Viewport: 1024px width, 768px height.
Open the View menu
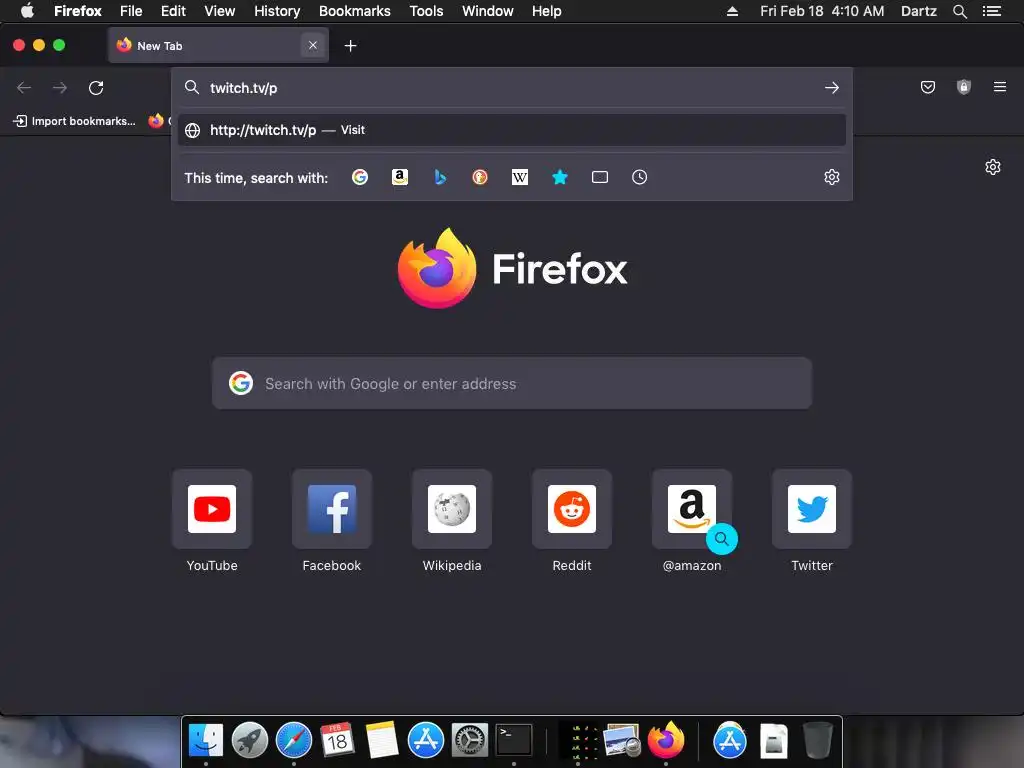[x=219, y=11]
